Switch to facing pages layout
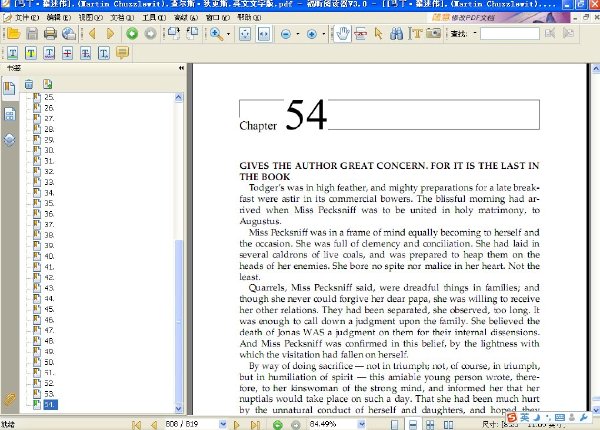The width and height of the screenshot is (600, 430). click(448, 425)
